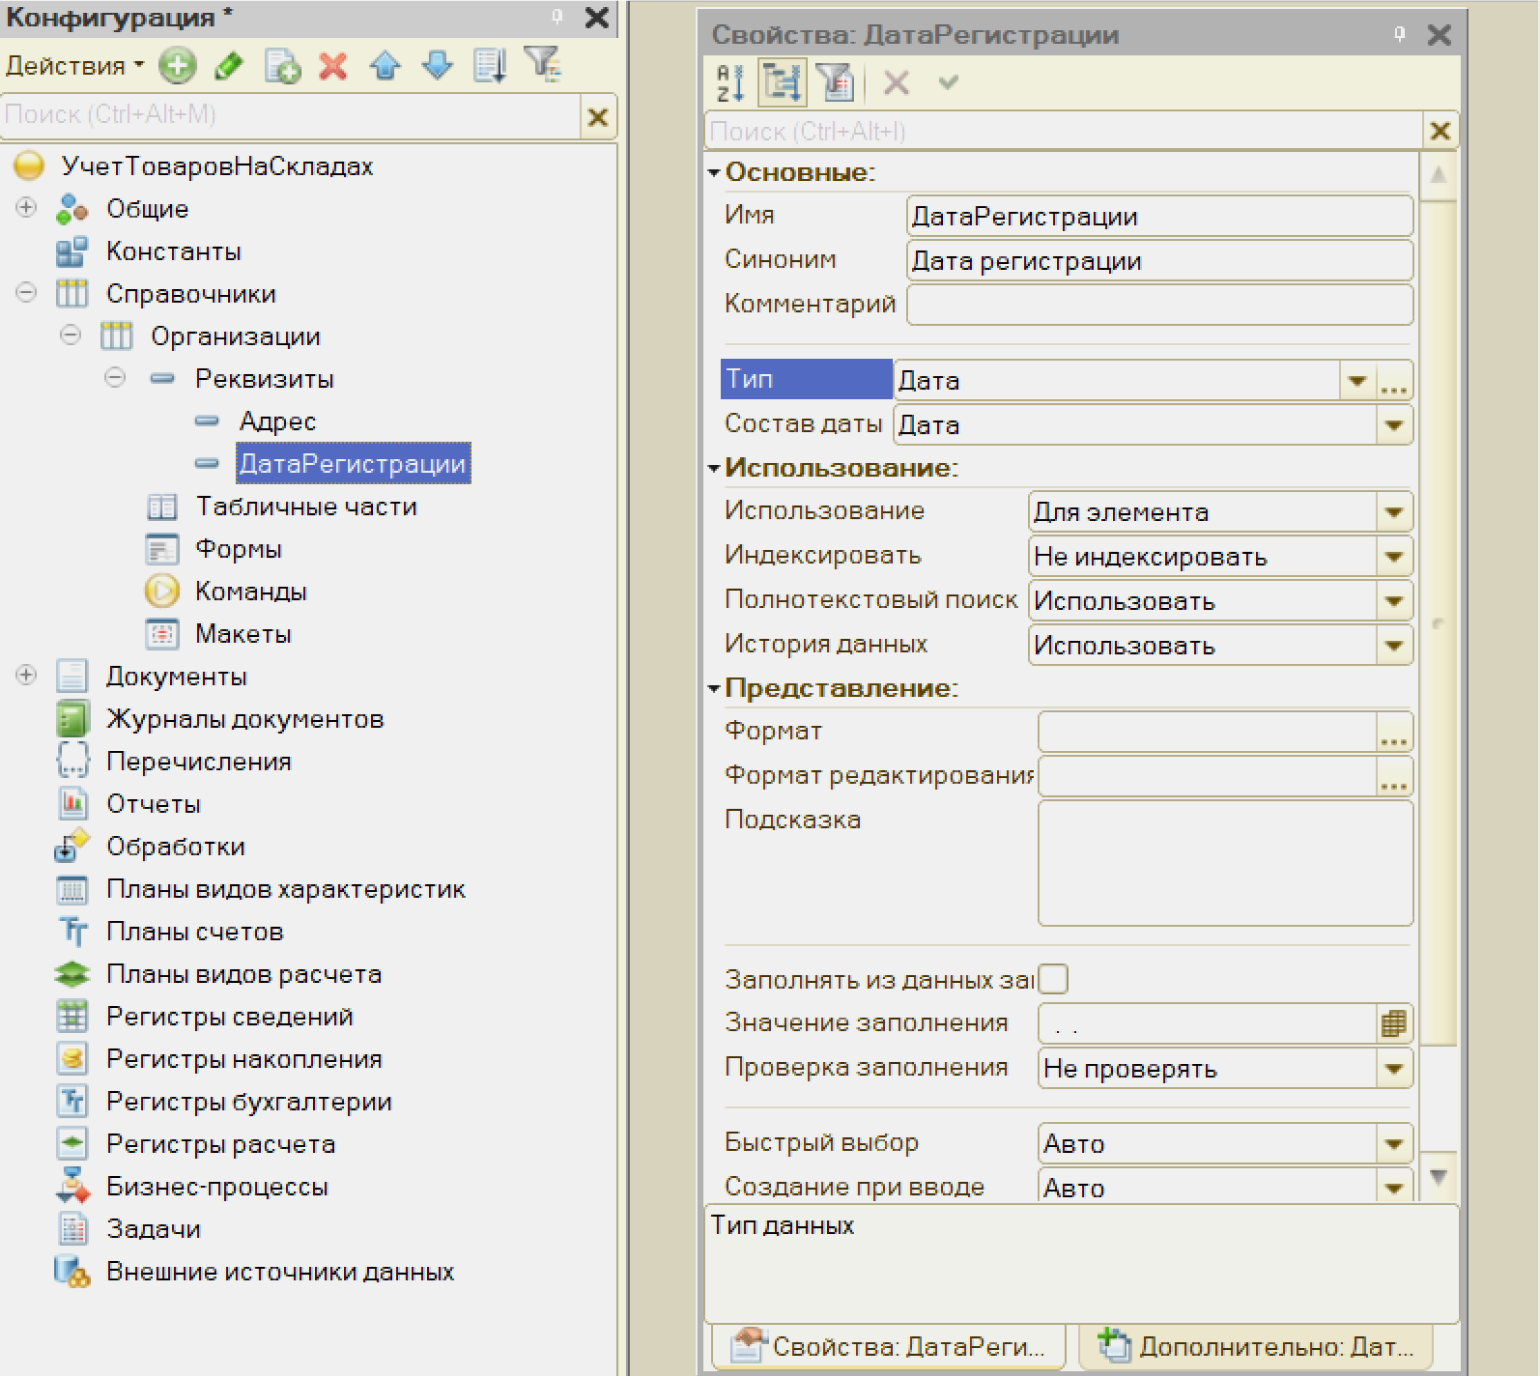1540x1376 pixels.
Task: Expand the 'Документы' tree node
Action: coord(27,676)
